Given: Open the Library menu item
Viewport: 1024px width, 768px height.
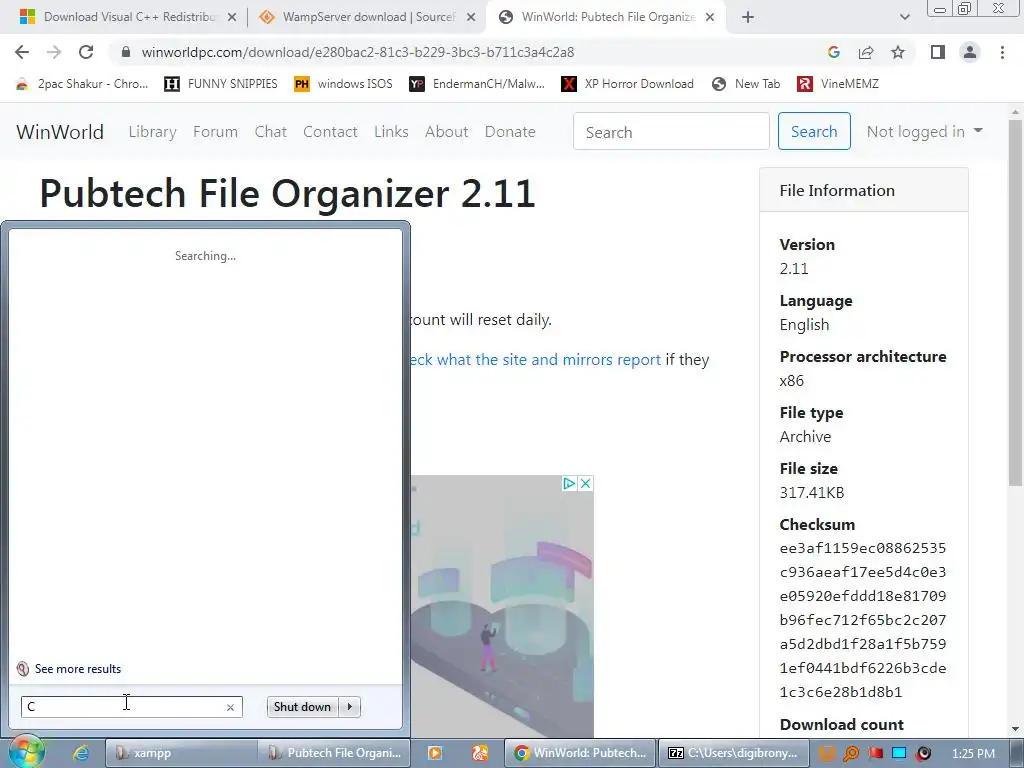Looking at the screenshot, I should pyautogui.click(x=152, y=132).
